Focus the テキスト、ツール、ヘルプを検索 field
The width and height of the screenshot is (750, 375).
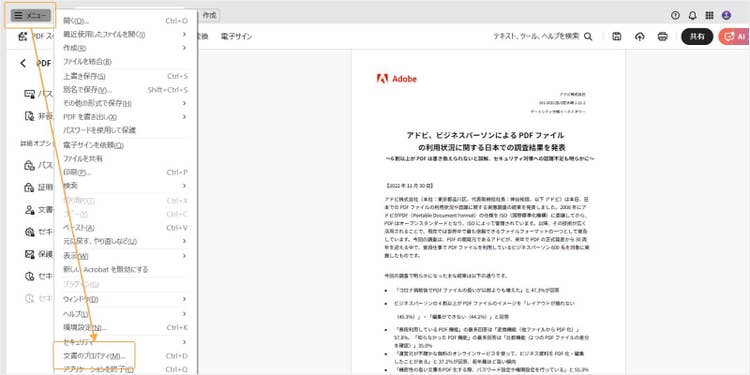pos(536,36)
